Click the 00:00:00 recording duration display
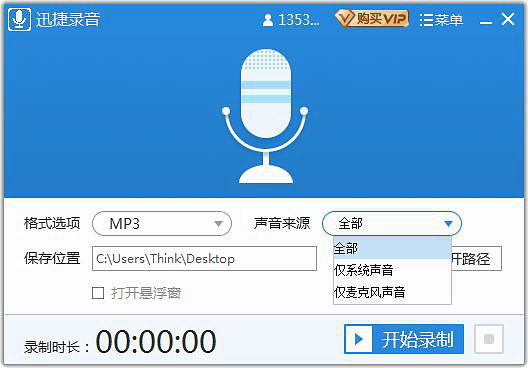The image size is (528, 368). [156, 341]
